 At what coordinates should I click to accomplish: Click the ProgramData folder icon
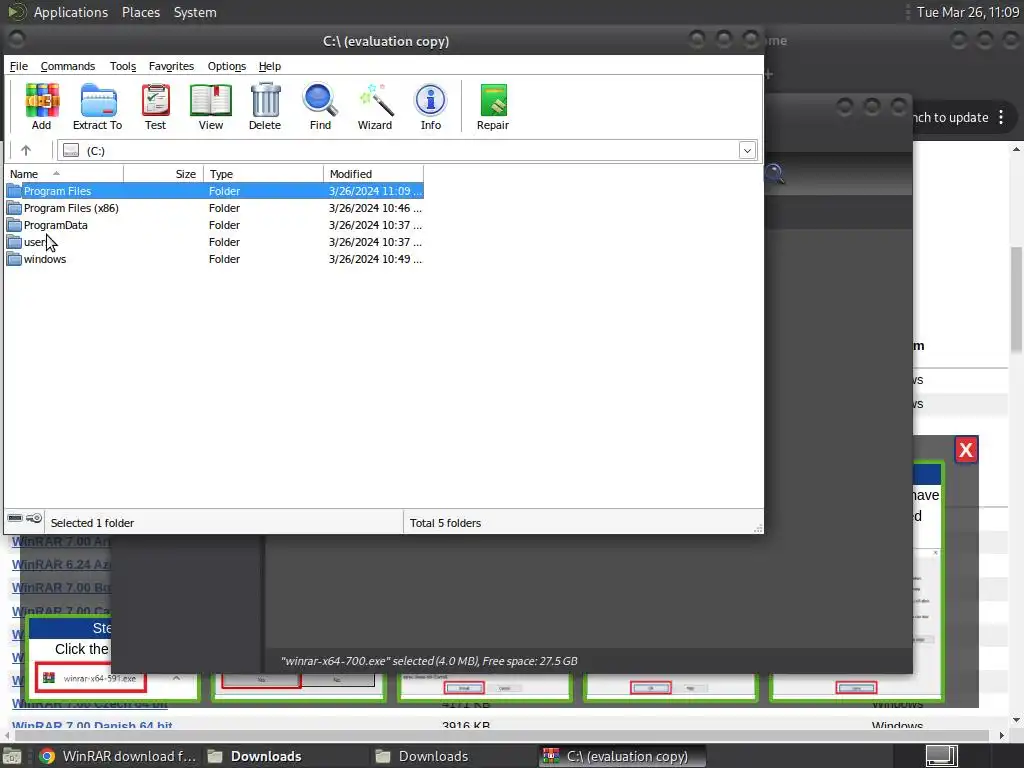coord(14,225)
